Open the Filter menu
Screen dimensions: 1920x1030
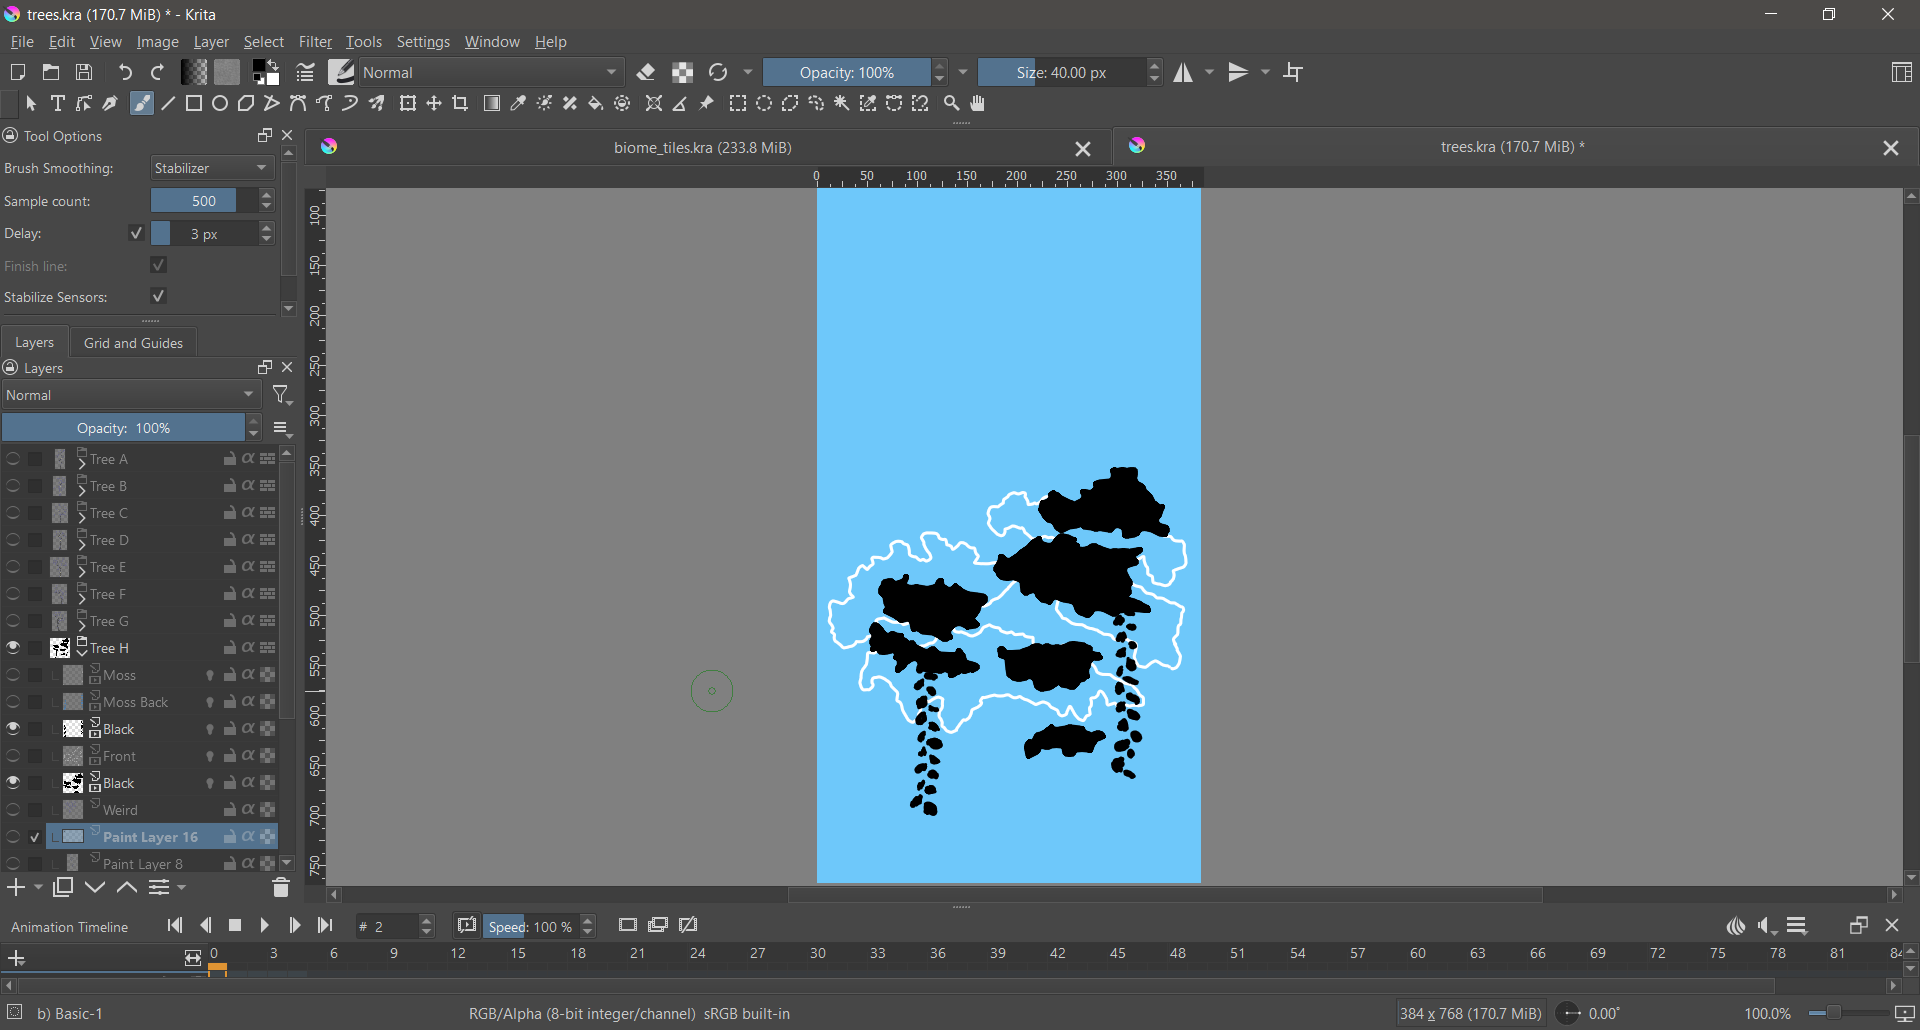tap(315, 42)
